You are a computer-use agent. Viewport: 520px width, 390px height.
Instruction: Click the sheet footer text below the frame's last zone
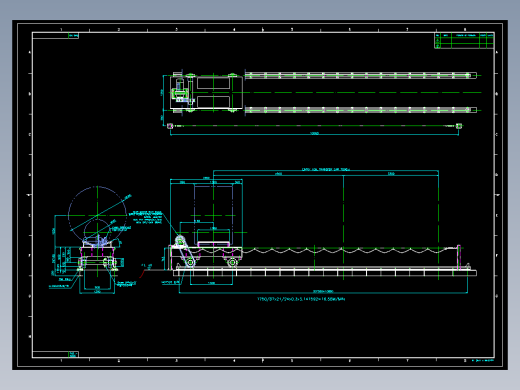483,360
